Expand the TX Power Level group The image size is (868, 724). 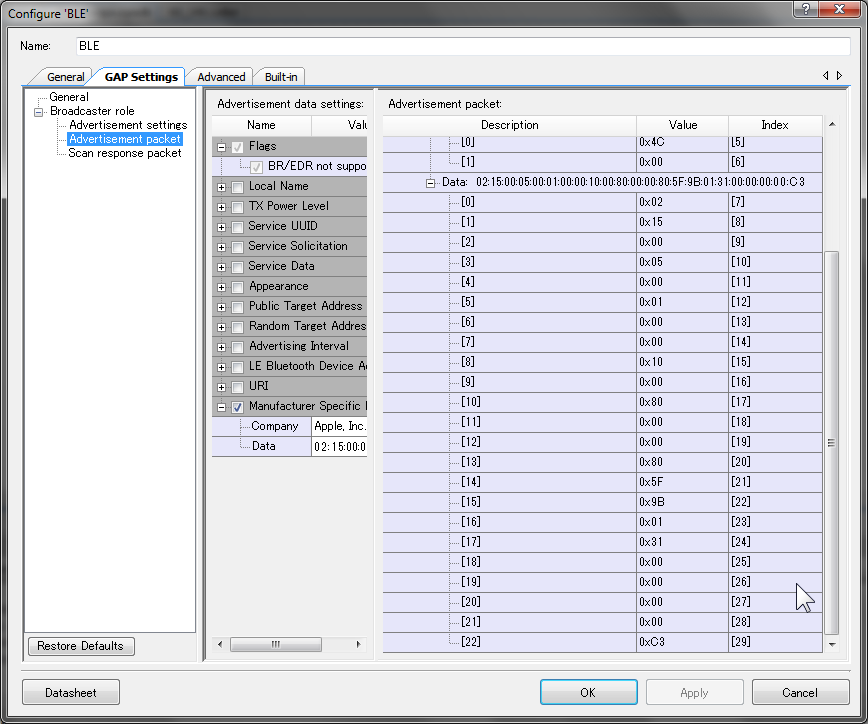click(221, 207)
